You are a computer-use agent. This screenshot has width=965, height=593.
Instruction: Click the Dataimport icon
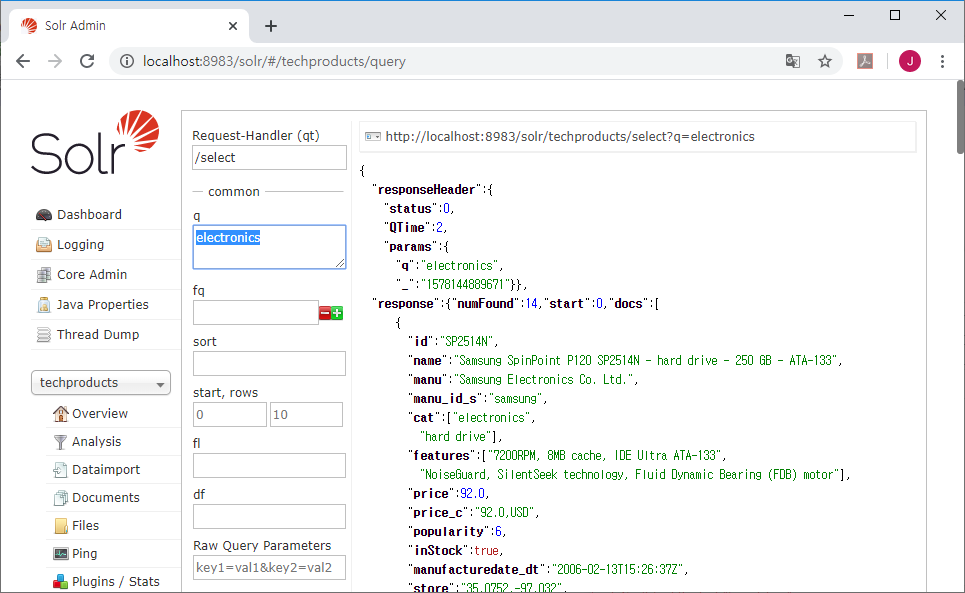click(60, 470)
